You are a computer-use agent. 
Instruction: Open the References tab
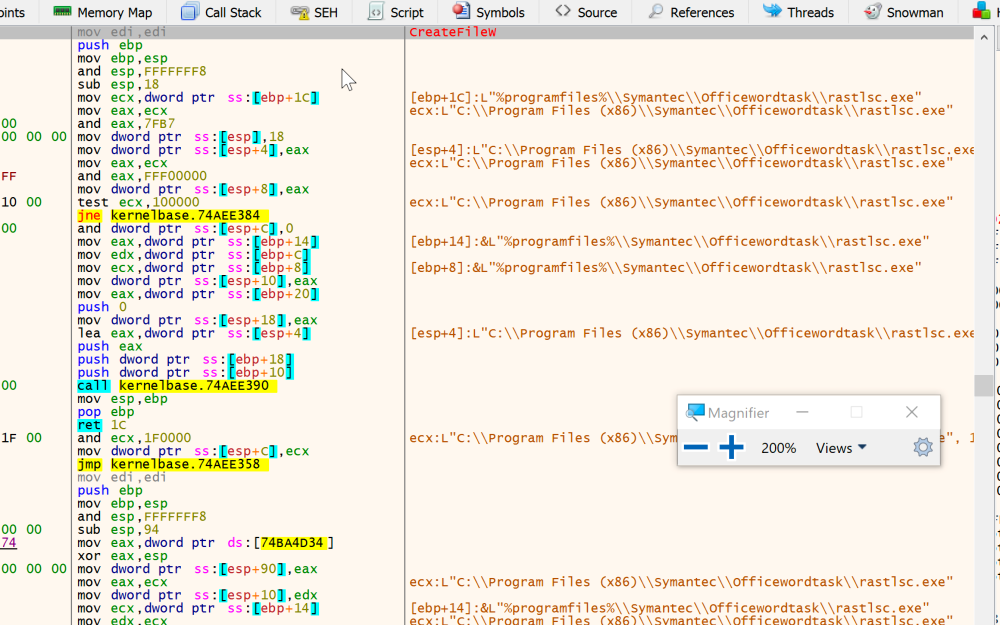click(x=691, y=12)
